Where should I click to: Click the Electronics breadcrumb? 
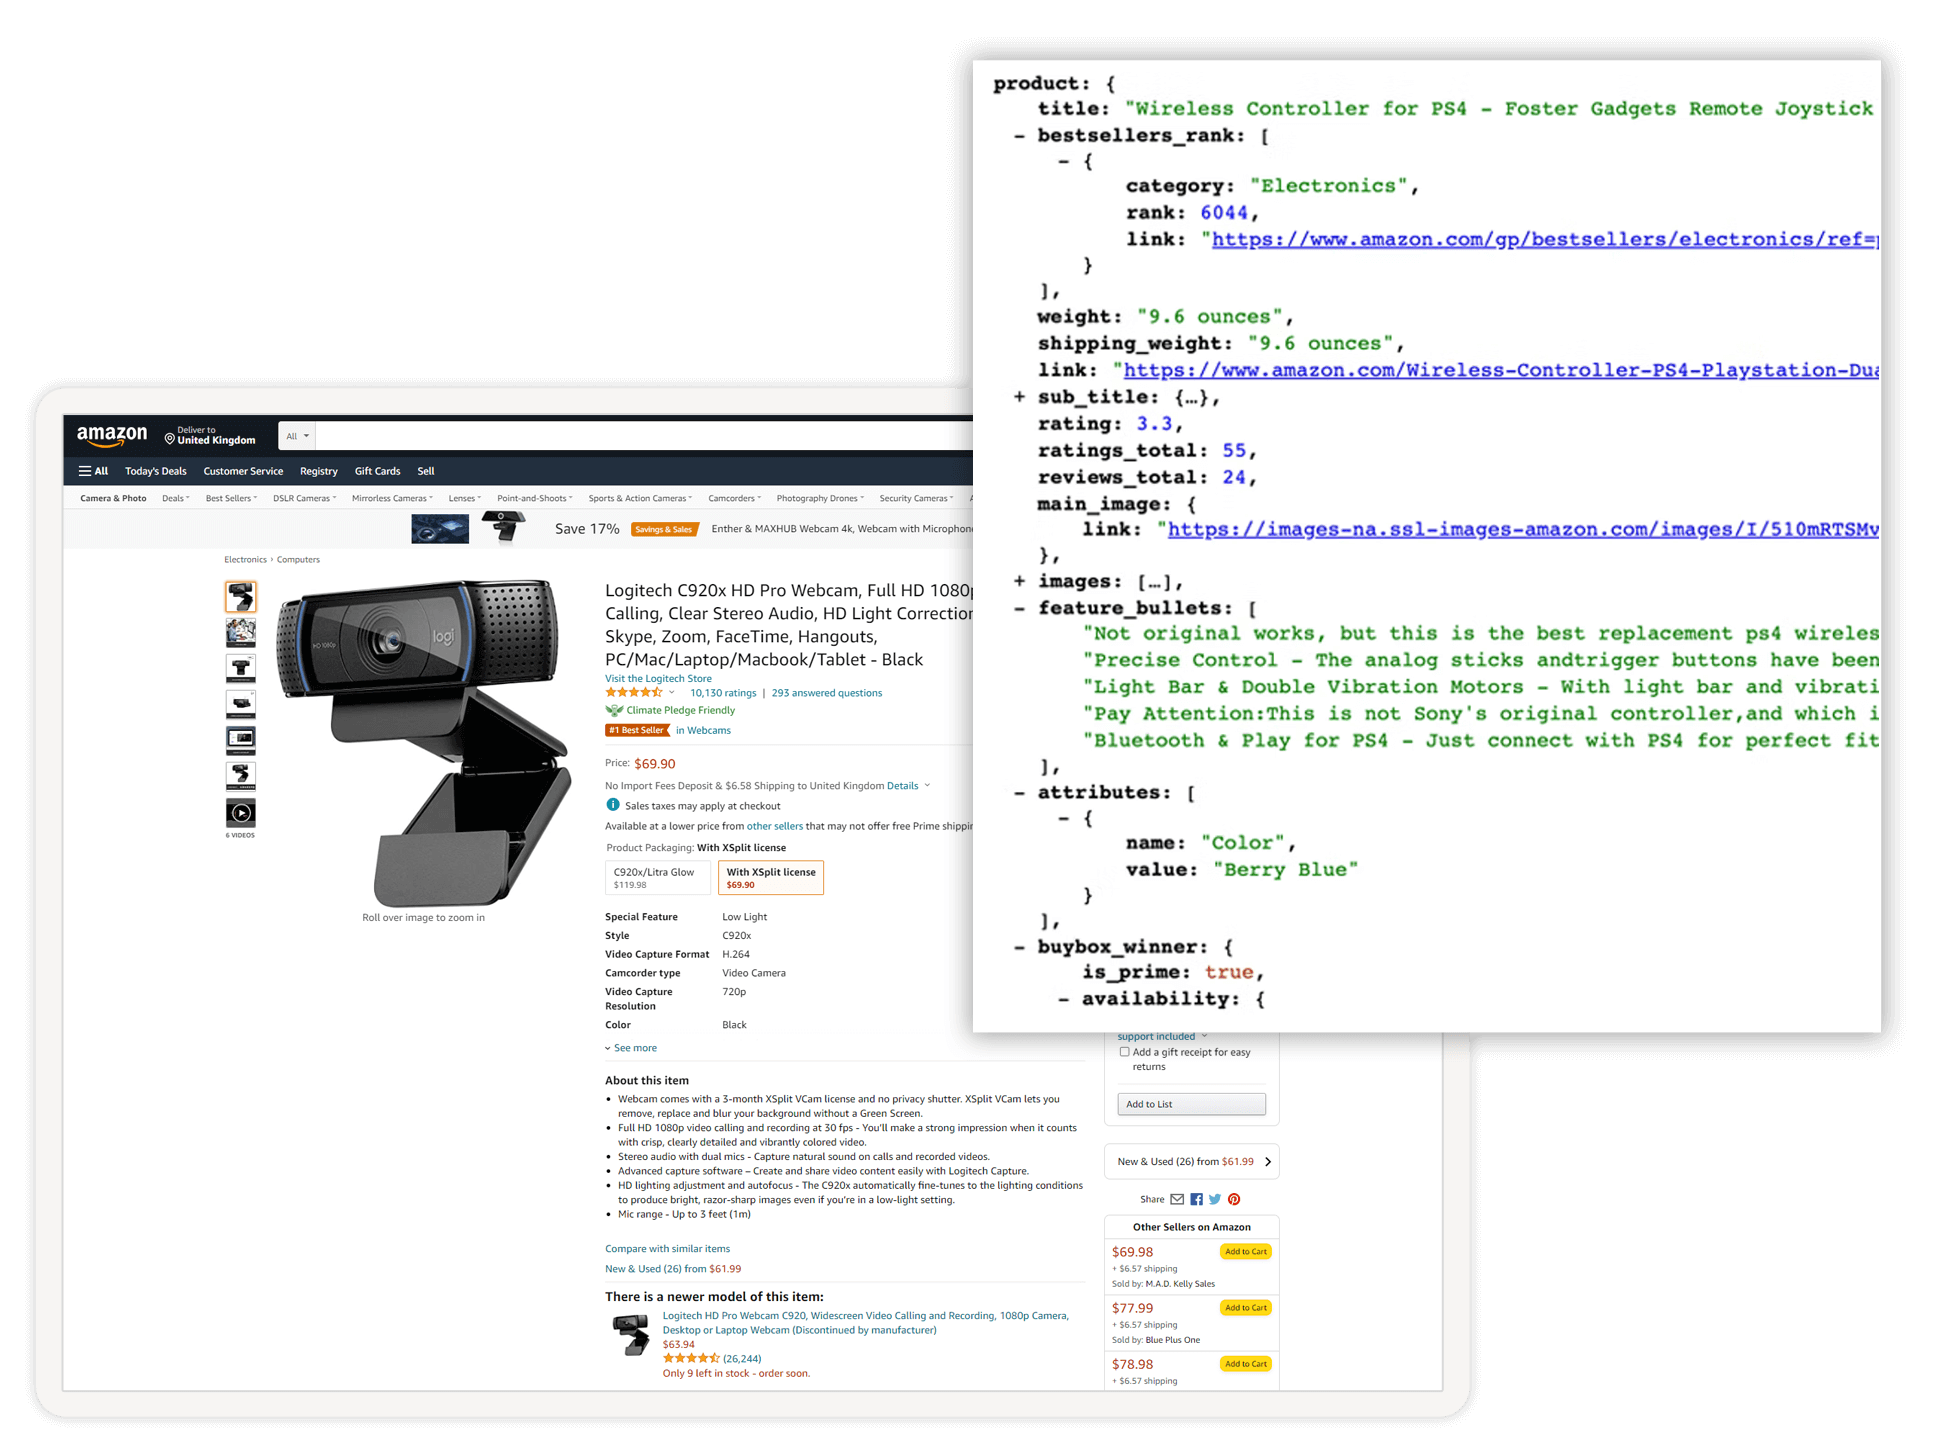pyautogui.click(x=245, y=560)
